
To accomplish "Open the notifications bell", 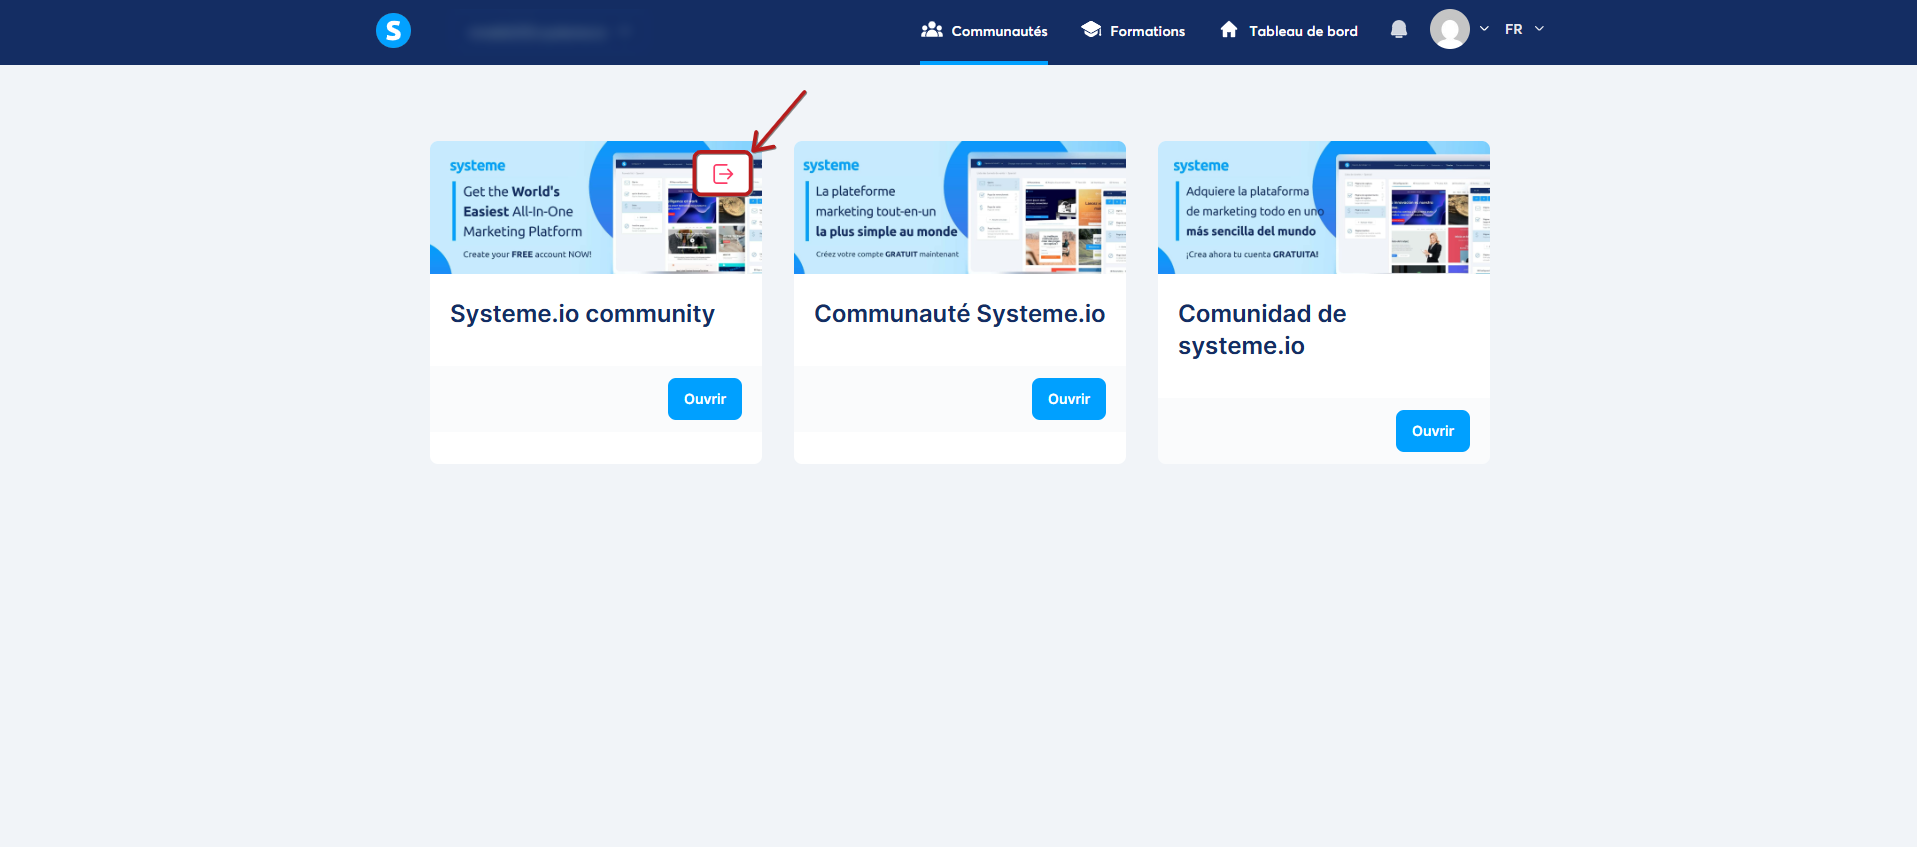I will tap(1399, 30).
